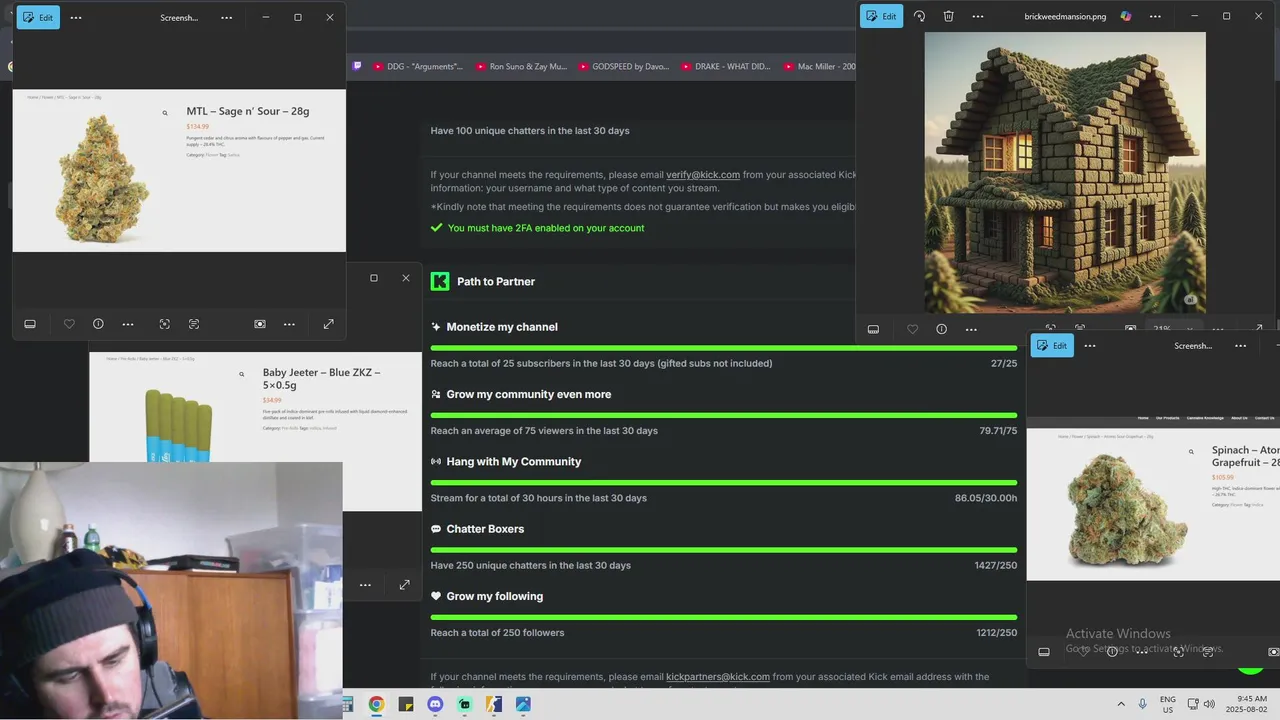
Task: Open the Ron Suno & Zay Mu... bookmark
Action: 521,67
